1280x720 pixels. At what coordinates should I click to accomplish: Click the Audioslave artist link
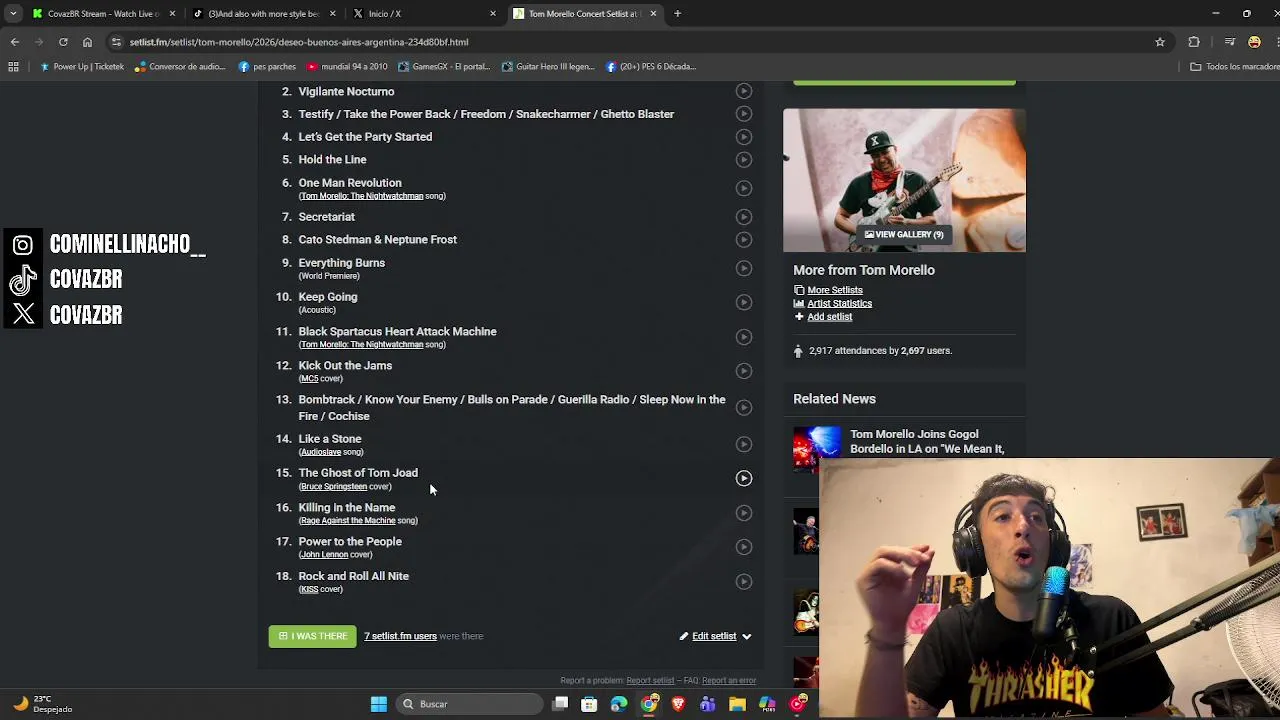click(x=321, y=452)
